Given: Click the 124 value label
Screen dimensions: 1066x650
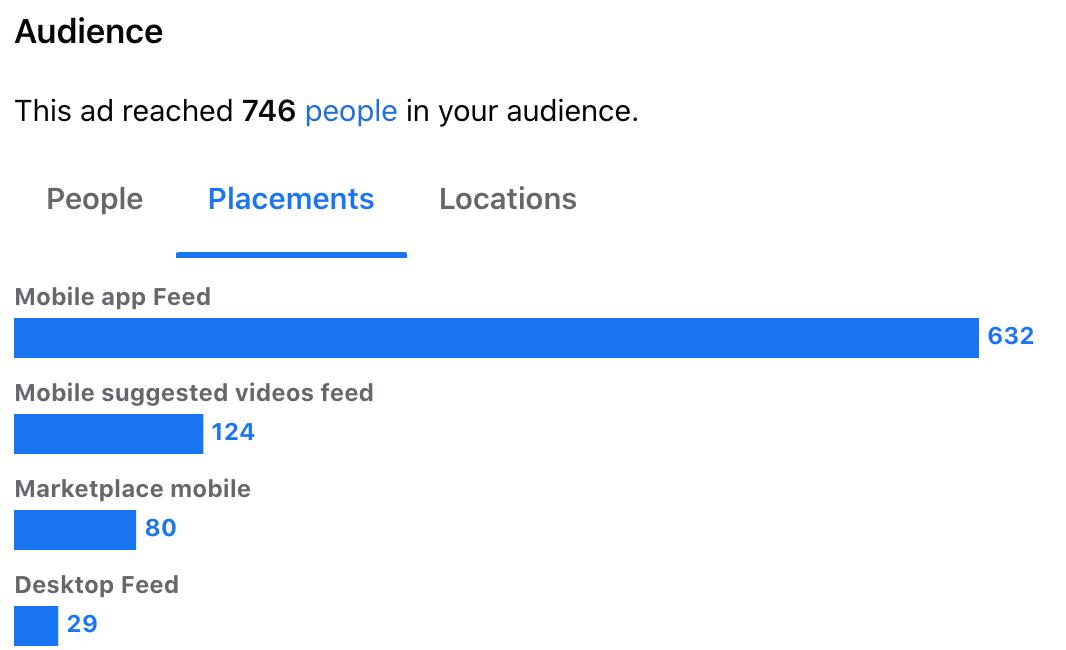Looking at the screenshot, I should pyautogui.click(x=233, y=432).
